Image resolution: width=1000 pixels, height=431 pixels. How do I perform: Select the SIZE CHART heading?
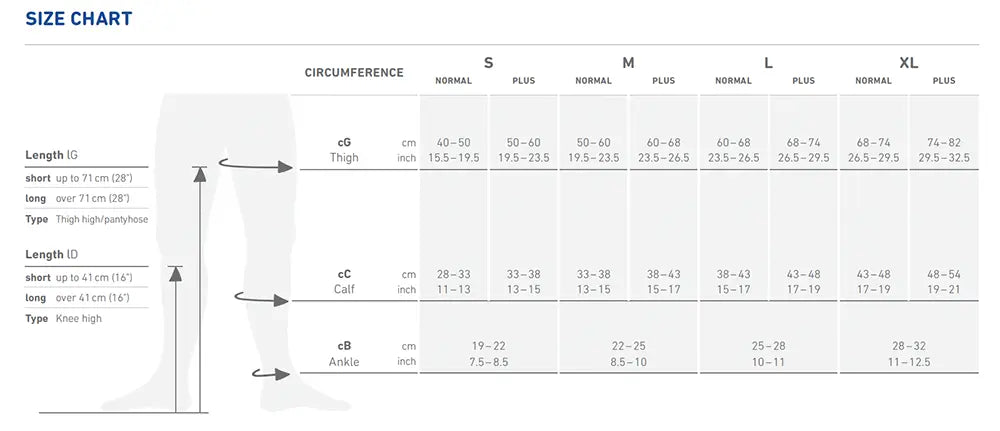(x=78, y=19)
